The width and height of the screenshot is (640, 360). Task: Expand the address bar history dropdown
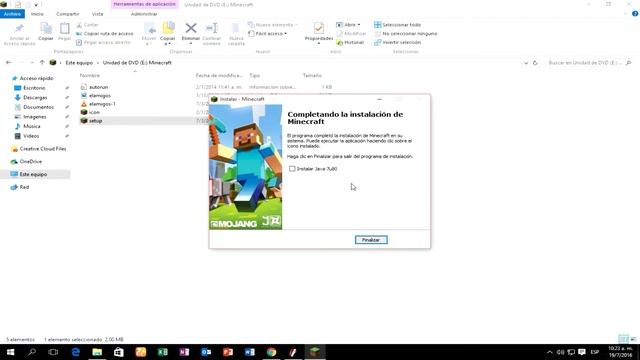526,63
